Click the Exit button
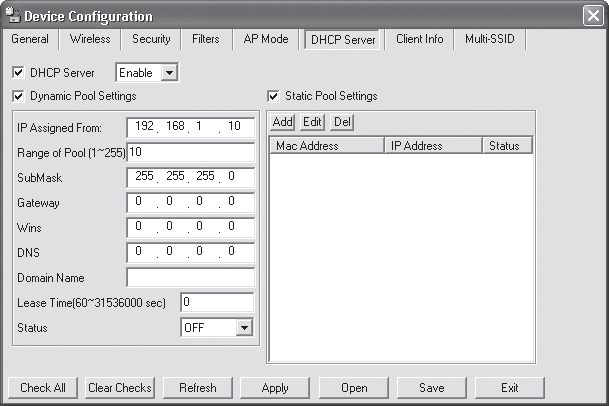This screenshot has height=406, width=609. 509,388
